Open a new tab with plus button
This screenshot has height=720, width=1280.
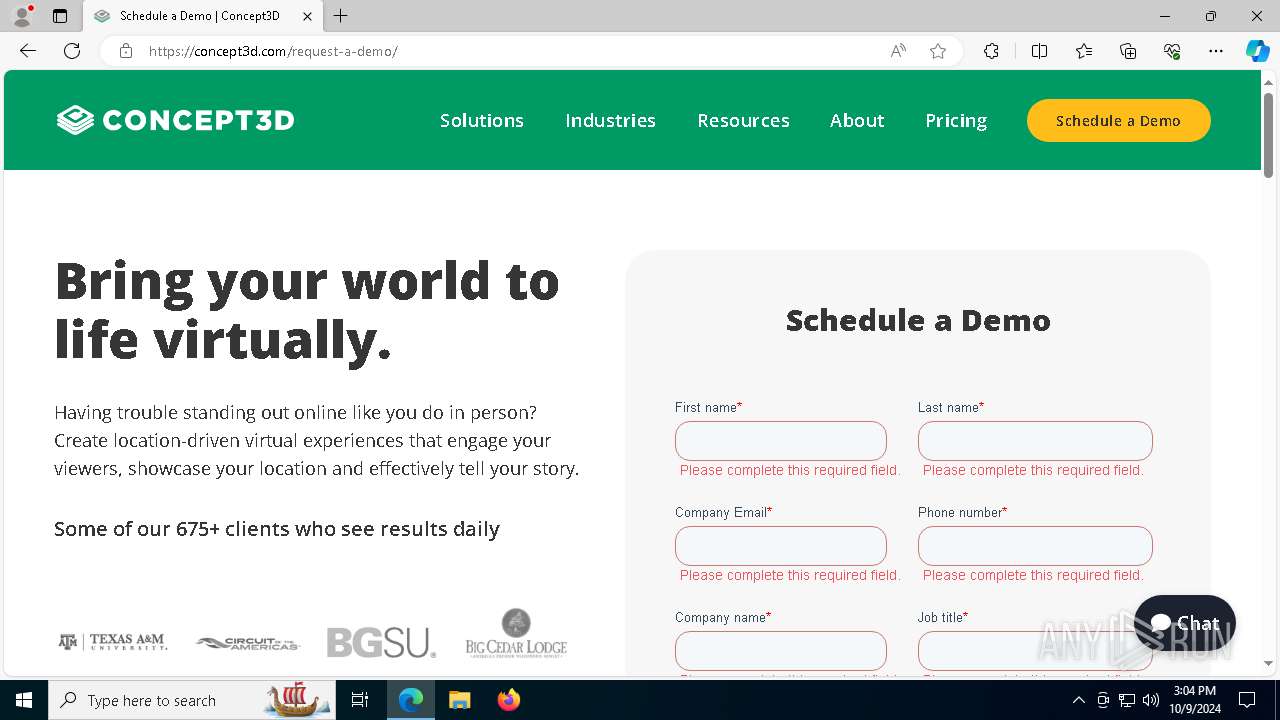click(x=341, y=16)
